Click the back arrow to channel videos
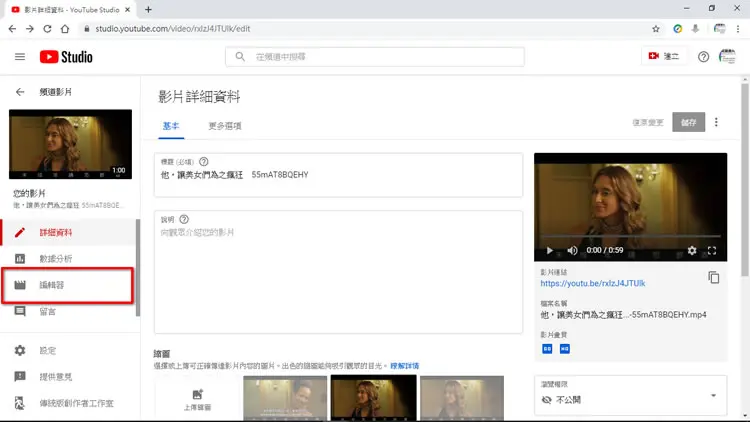The width and height of the screenshot is (750, 422). [x=20, y=92]
